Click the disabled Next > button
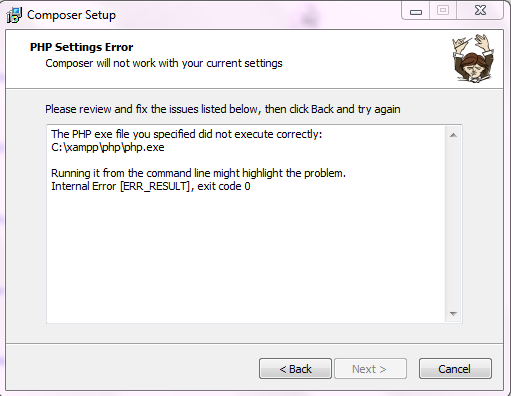 tap(370, 369)
